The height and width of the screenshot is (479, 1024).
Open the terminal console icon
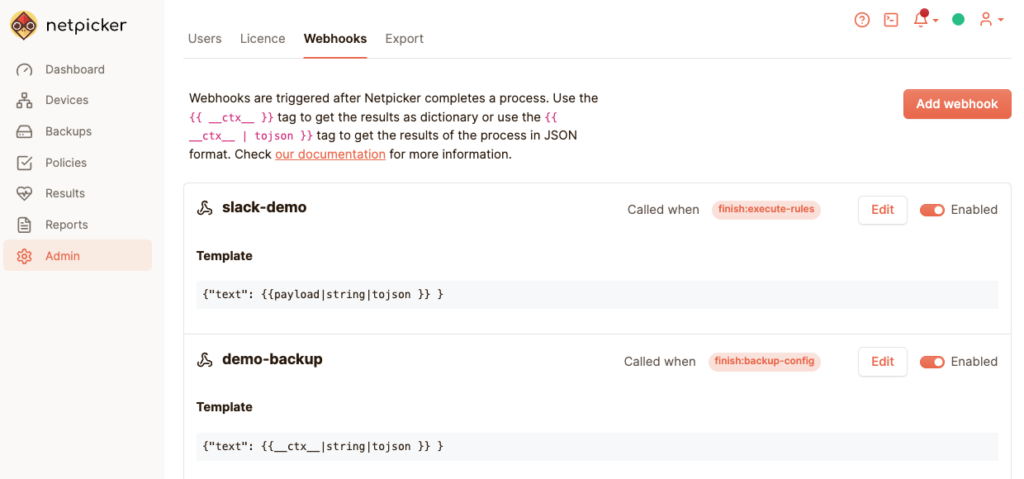(x=891, y=20)
